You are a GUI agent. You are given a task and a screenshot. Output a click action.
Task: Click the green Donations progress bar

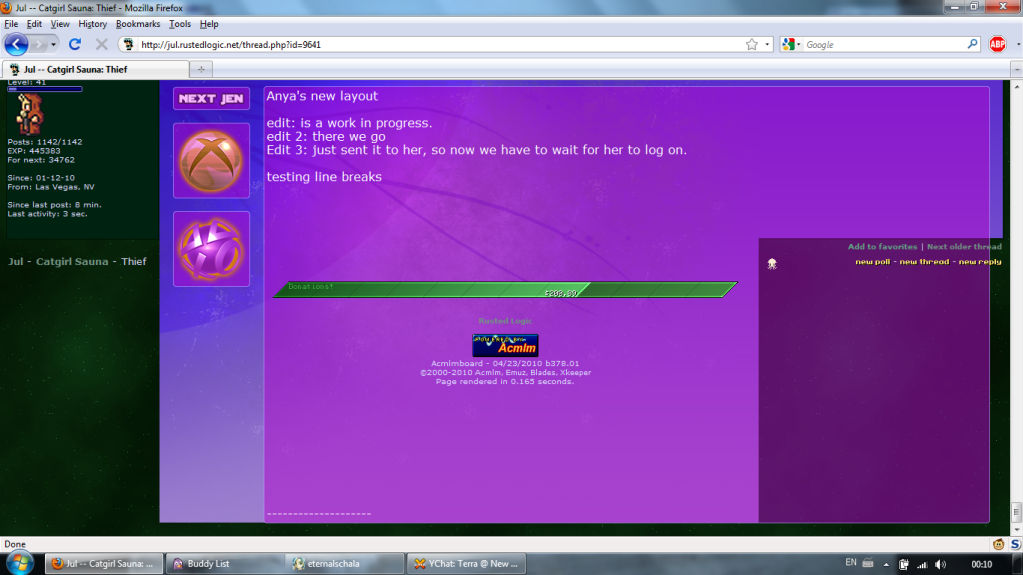pyautogui.click(x=505, y=289)
